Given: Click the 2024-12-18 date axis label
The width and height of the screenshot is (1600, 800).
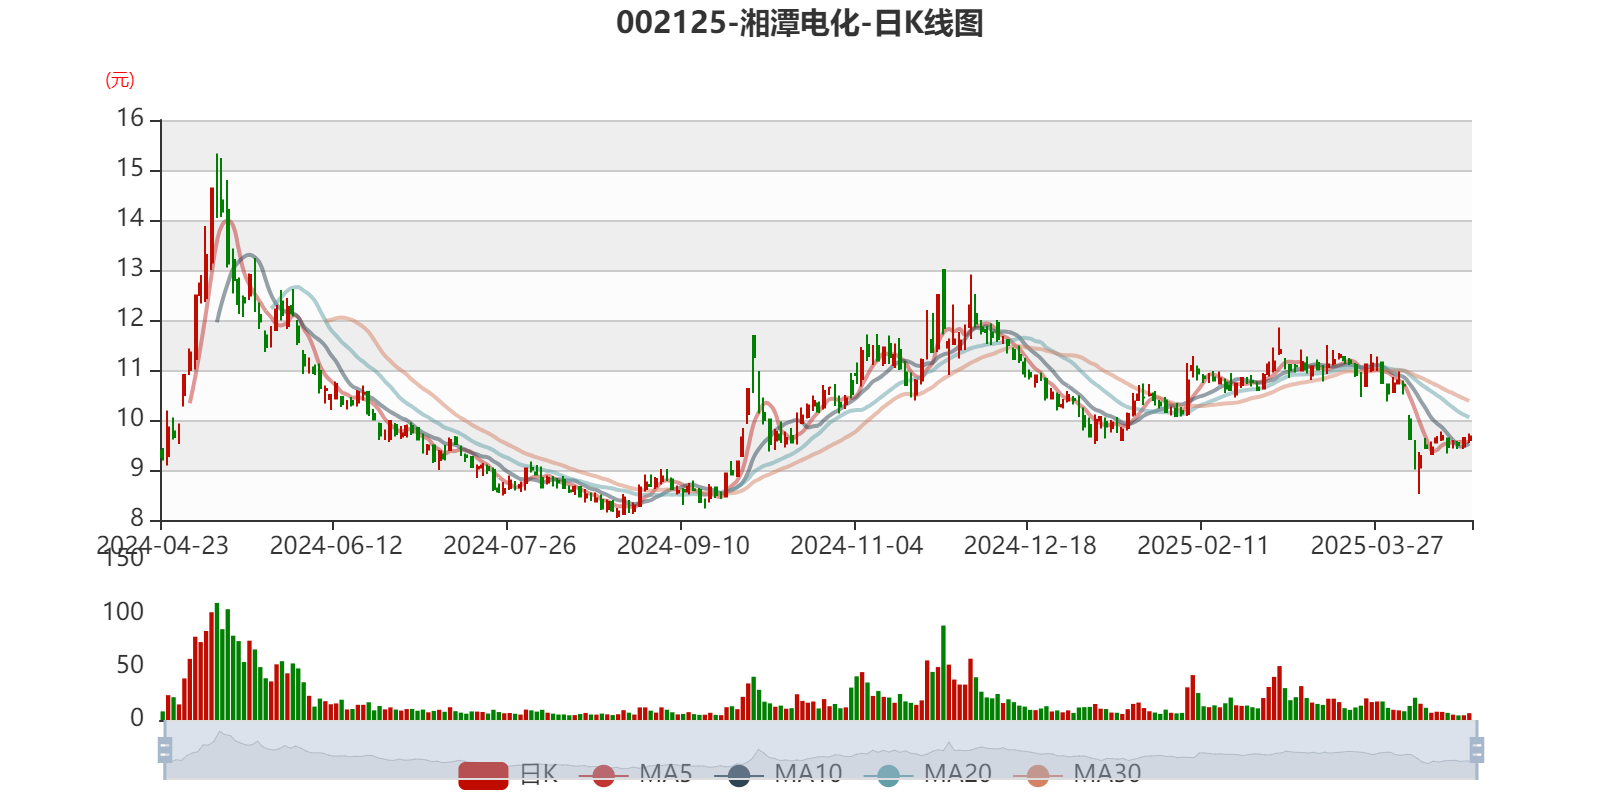Looking at the screenshot, I should 1030,545.
